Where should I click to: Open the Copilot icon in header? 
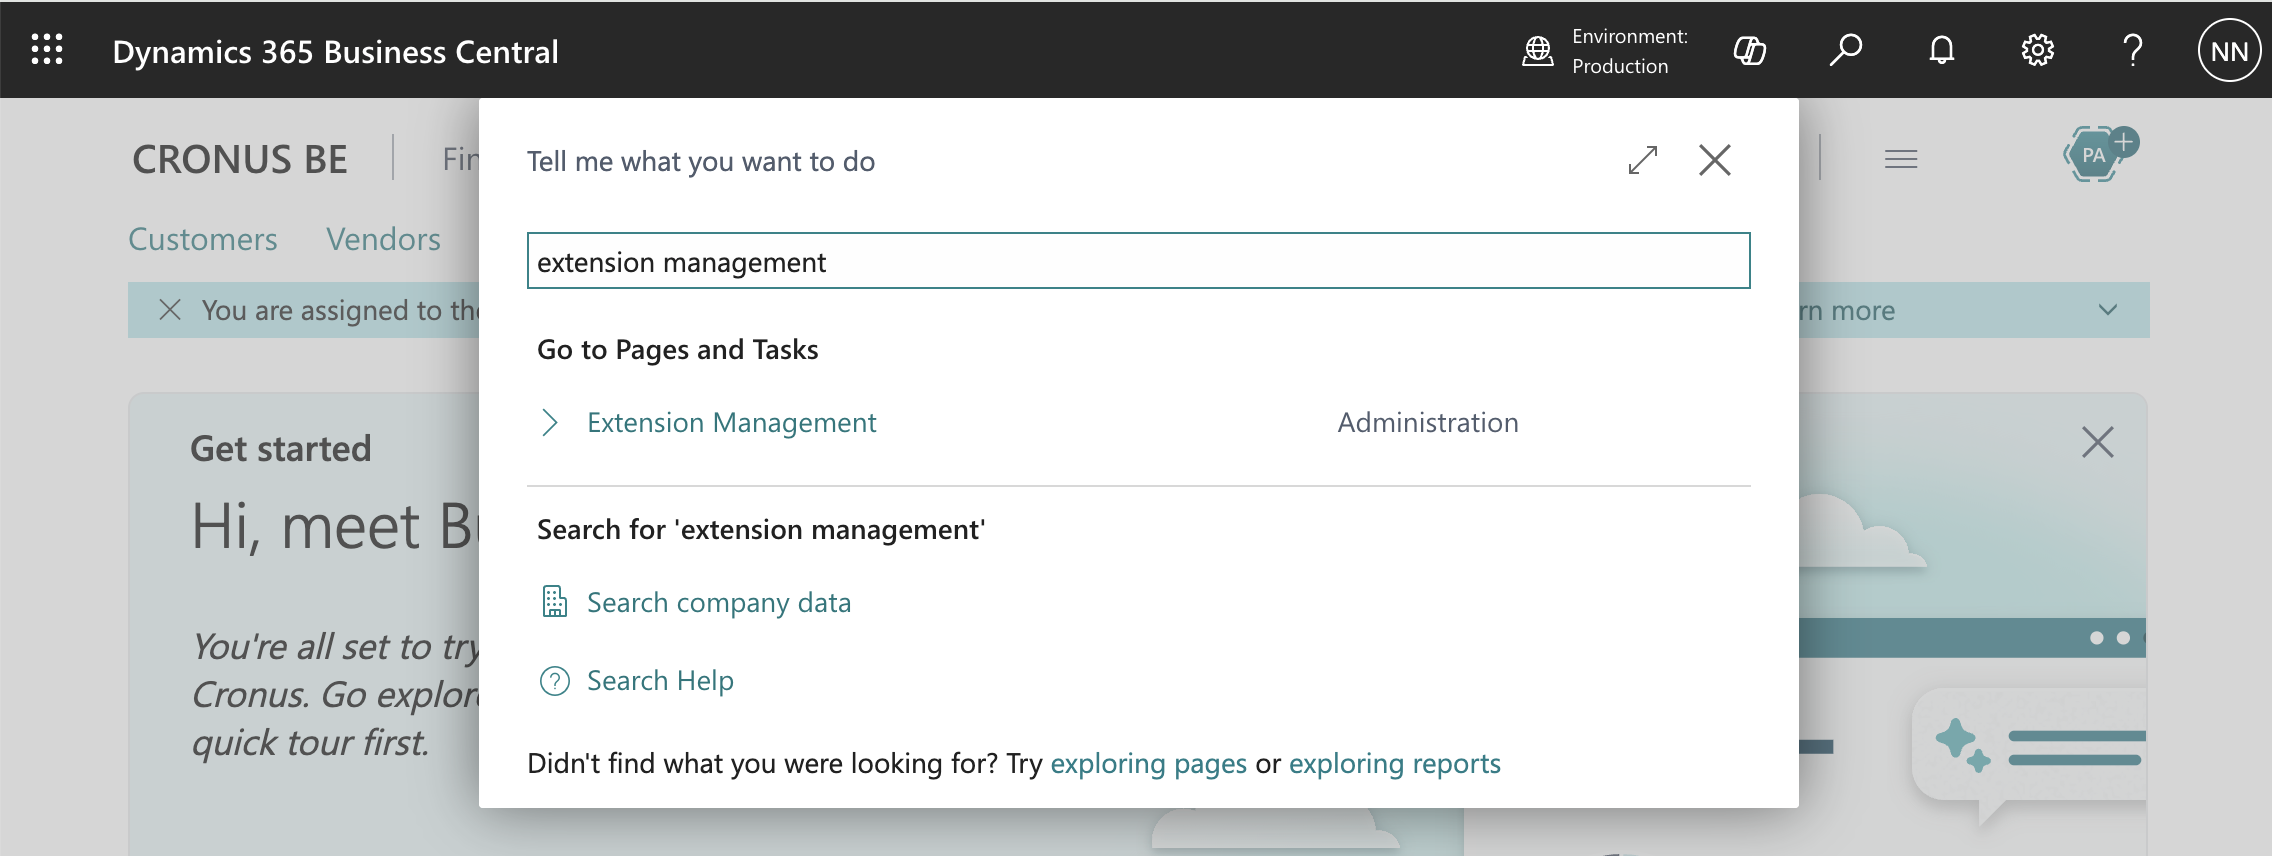1749,50
